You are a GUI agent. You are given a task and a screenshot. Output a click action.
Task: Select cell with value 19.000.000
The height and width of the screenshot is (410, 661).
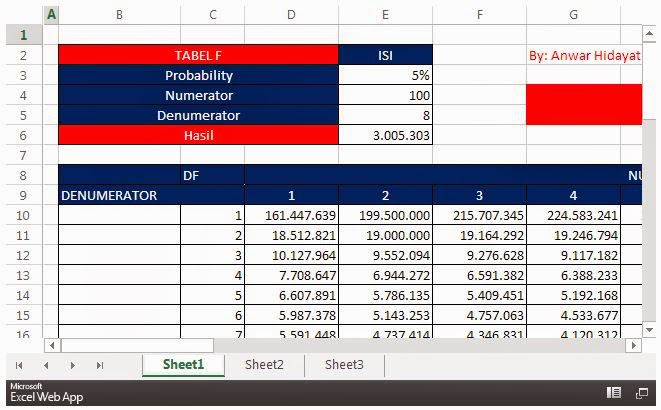point(385,236)
